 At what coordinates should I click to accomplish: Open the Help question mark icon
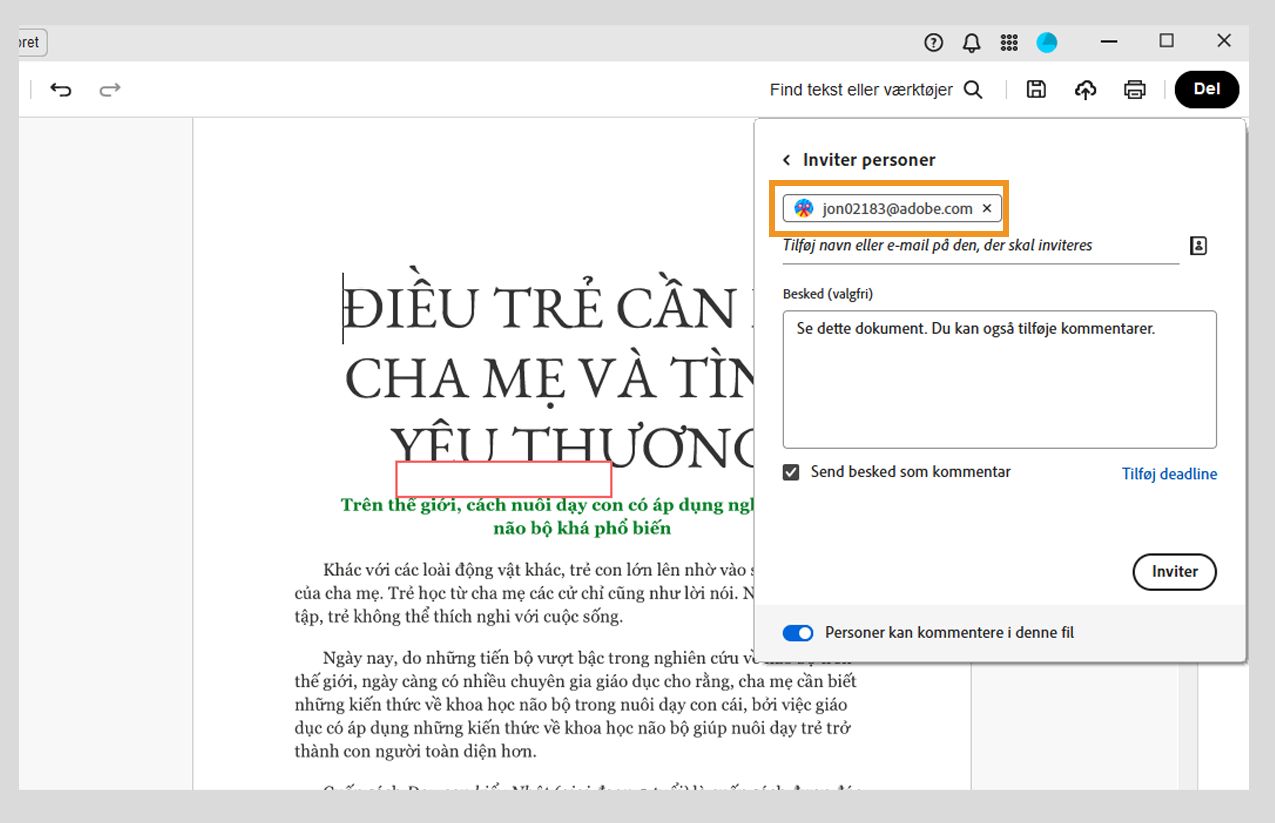coord(932,42)
